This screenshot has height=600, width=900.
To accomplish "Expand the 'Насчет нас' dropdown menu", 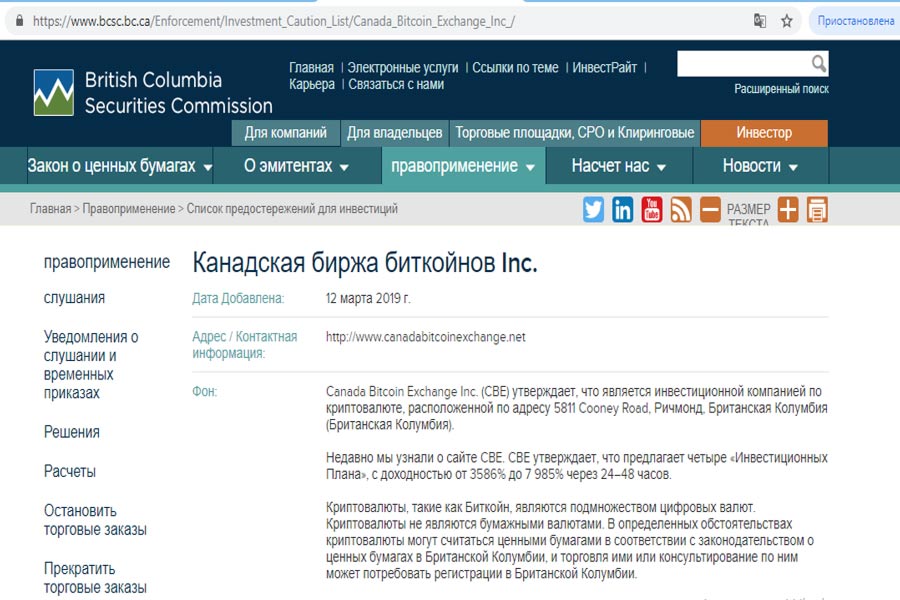I will [x=619, y=166].
